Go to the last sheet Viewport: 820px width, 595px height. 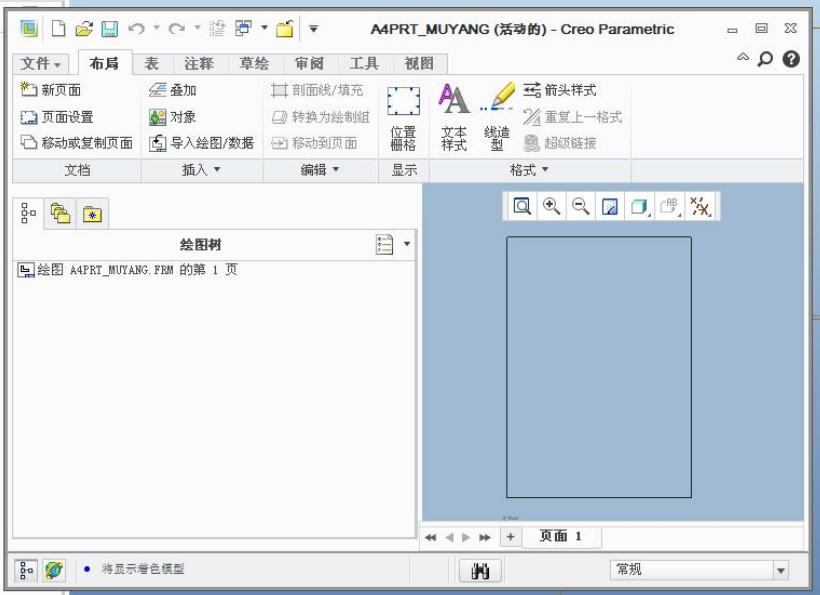click(x=485, y=537)
